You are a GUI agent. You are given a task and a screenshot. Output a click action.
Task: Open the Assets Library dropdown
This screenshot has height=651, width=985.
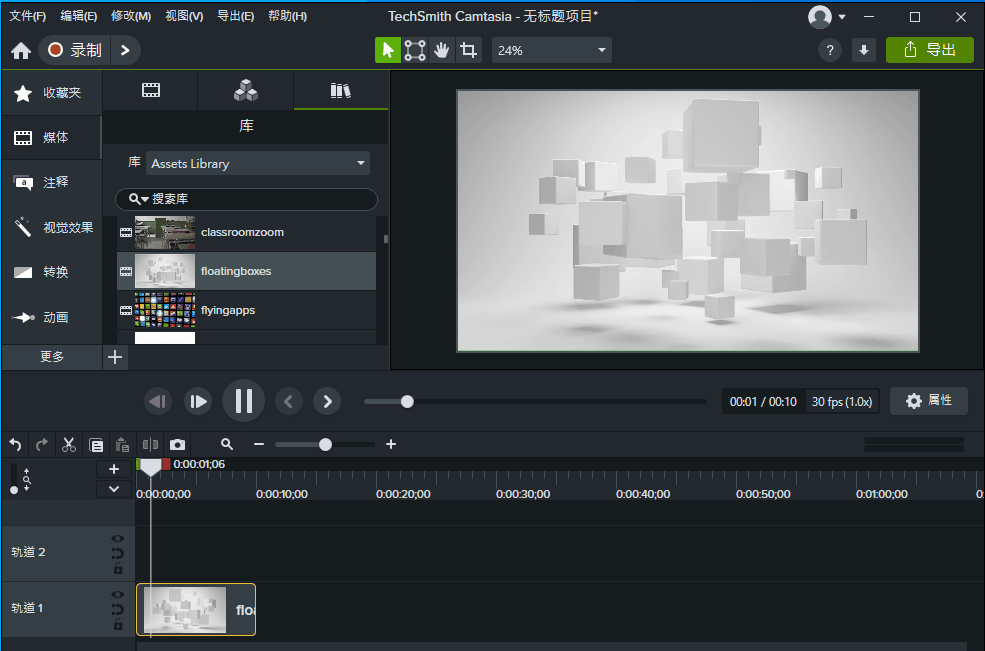[258, 163]
